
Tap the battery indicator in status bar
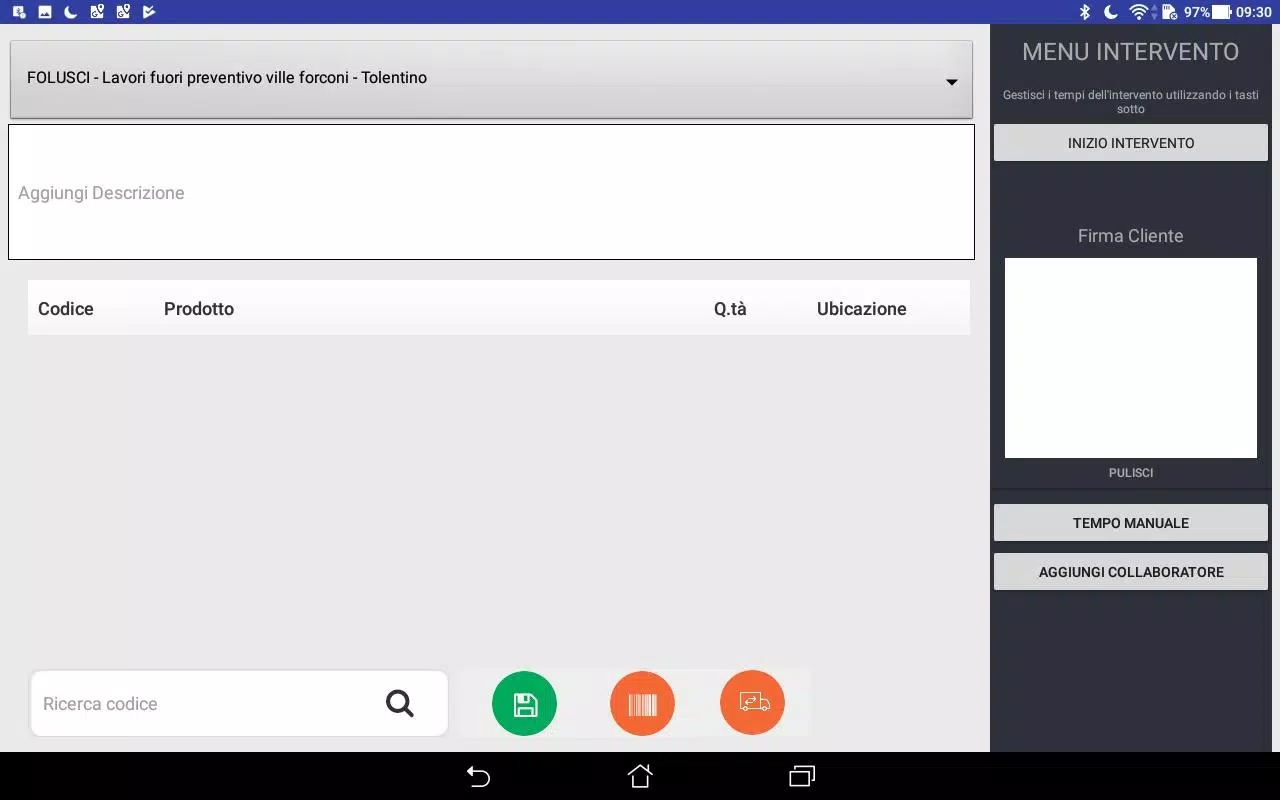tap(1222, 12)
